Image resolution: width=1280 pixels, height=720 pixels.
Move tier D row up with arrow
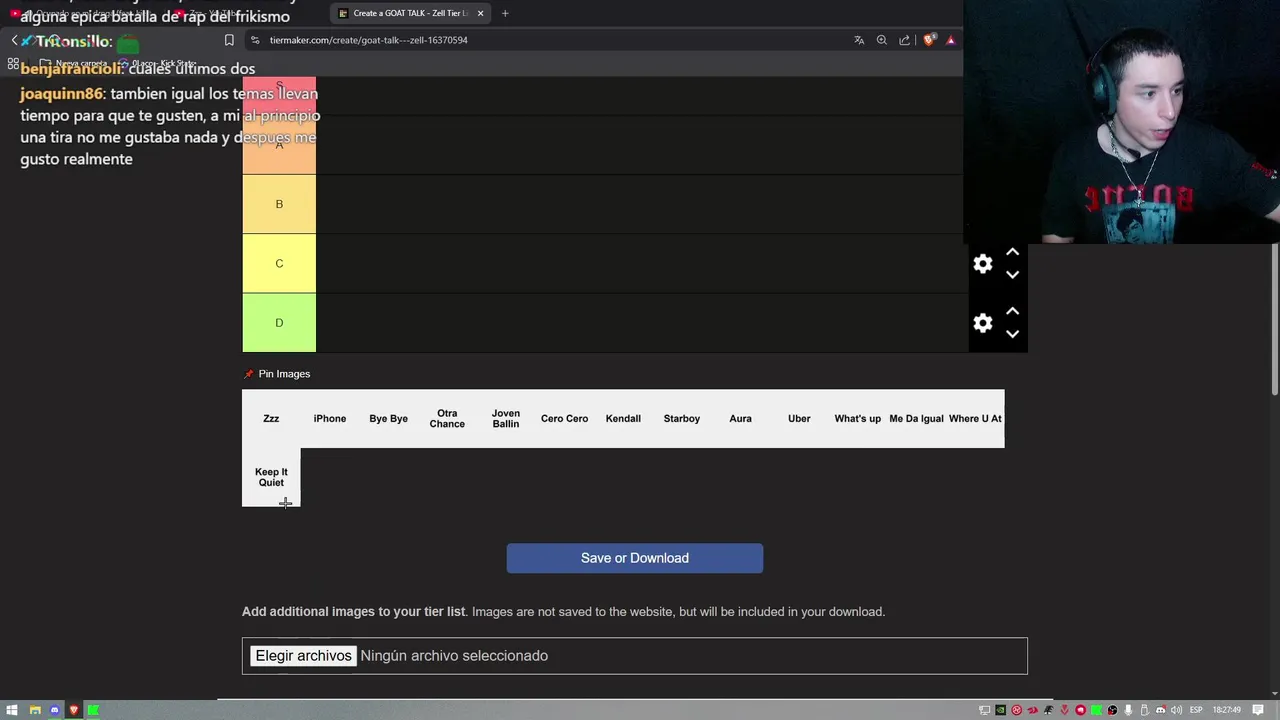click(1012, 311)
